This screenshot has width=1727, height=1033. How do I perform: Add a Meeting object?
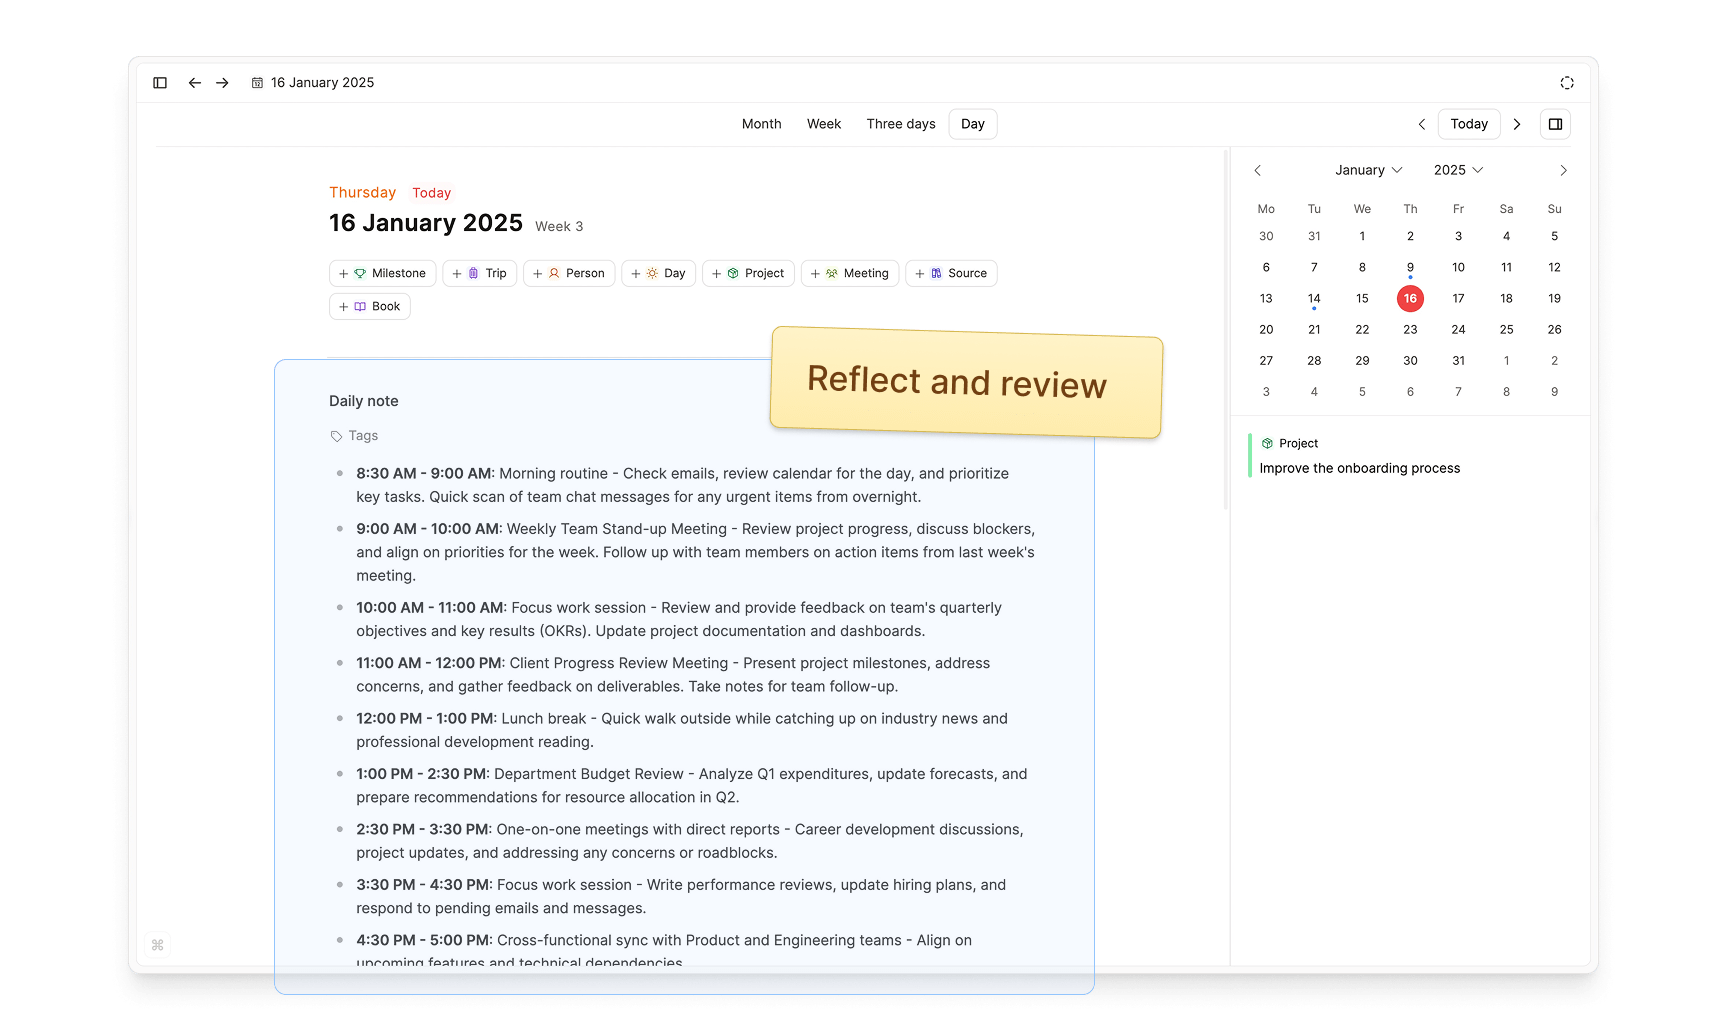click(x=850, y=273)
